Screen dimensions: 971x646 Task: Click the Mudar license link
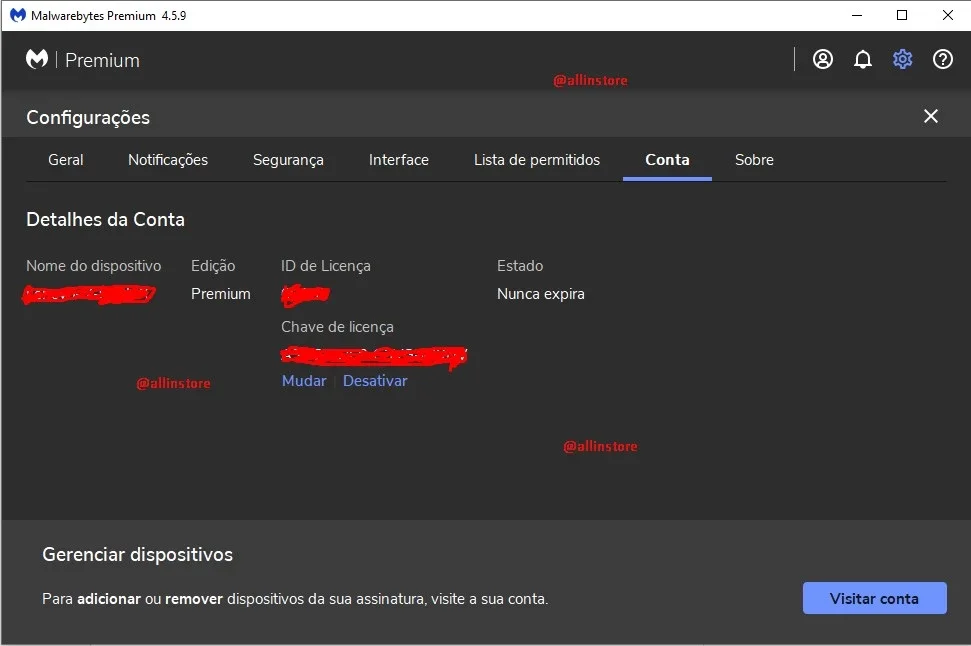(304, 381)
